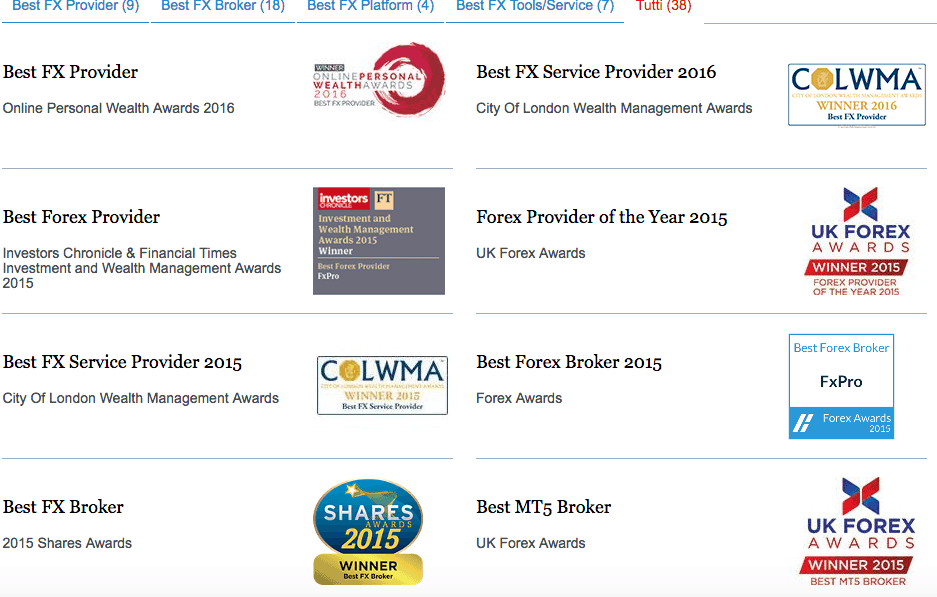
Task: Switch to Best FX Broker (18) tab
Action: pos(223,7)
